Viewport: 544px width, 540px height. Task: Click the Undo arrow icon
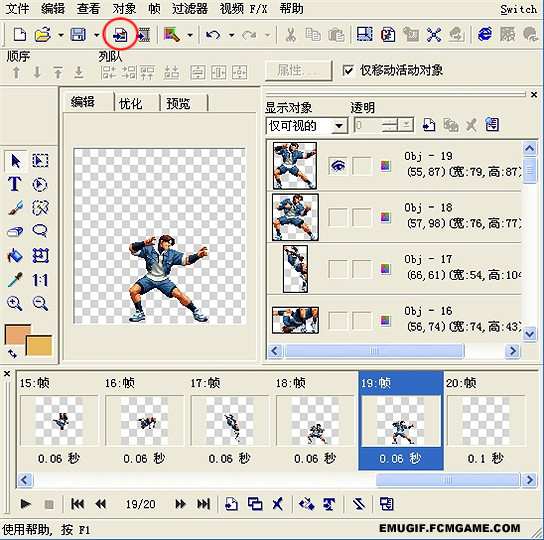point(213,35)
